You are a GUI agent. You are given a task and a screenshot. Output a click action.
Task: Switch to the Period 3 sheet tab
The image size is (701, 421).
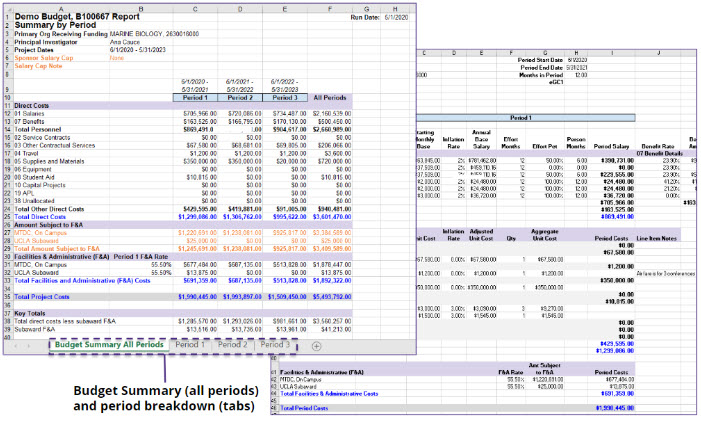click(x=275, y=345)
